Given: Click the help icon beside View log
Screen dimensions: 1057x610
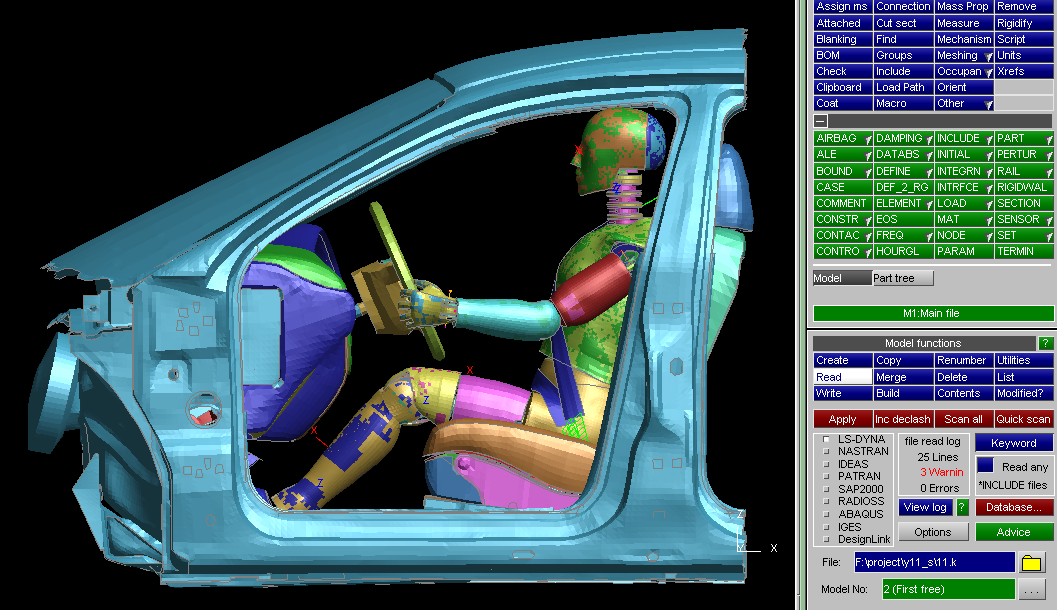Looking at the screenshot, I should point(961,508).
